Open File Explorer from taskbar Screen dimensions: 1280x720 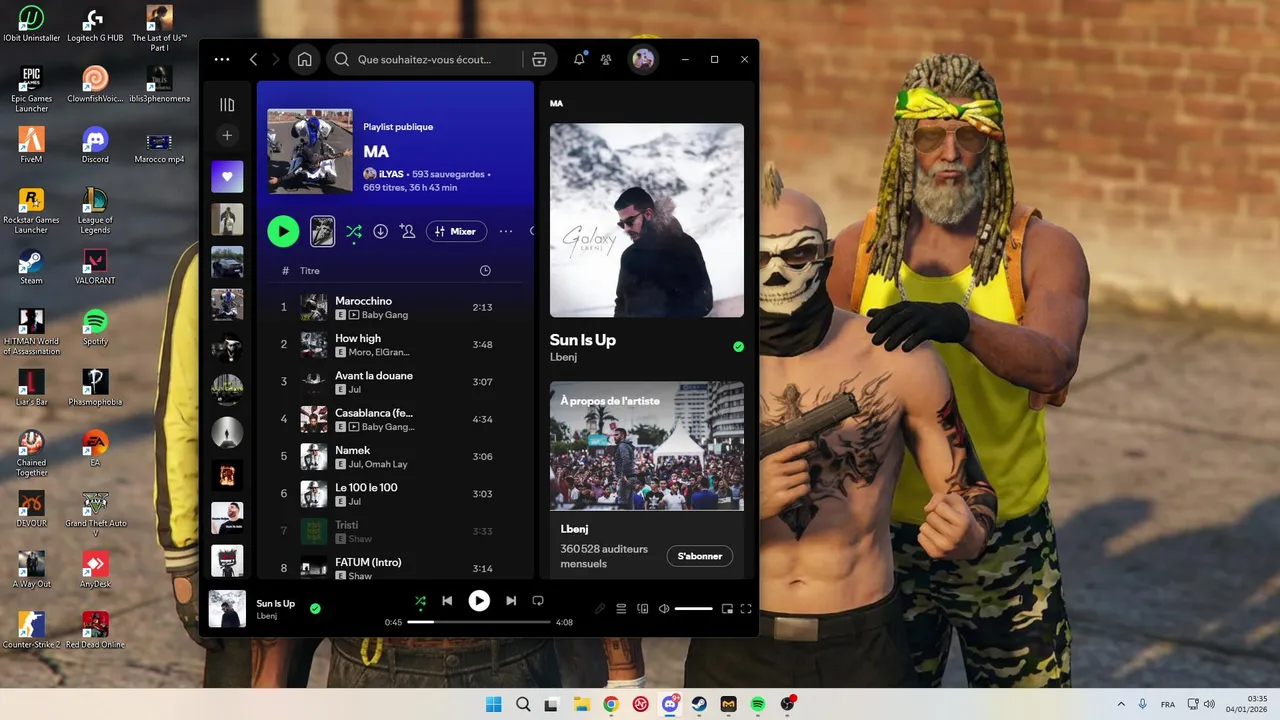(x=581, y=704)
